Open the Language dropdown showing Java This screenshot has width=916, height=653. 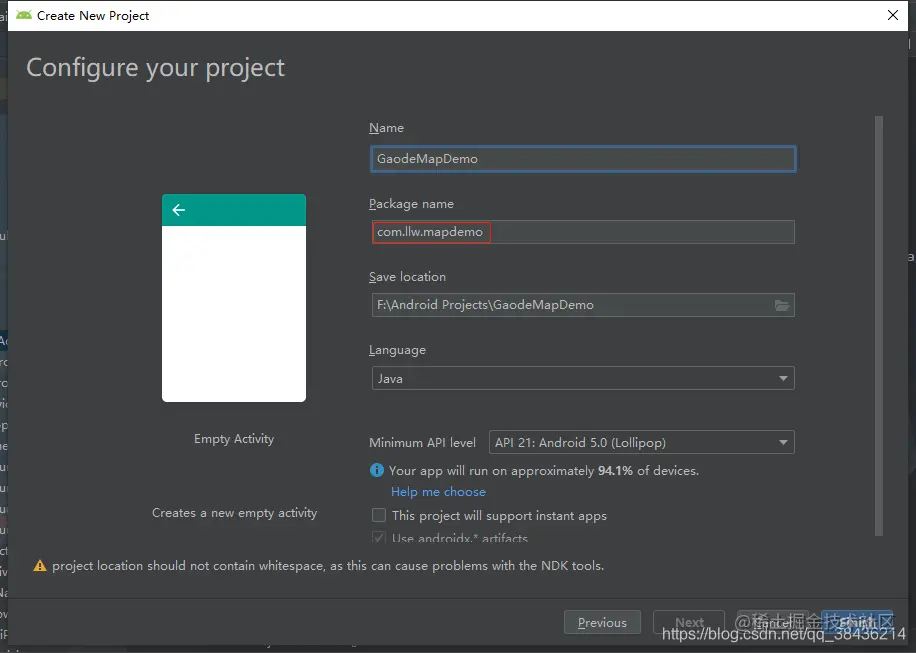pos(583,378)
